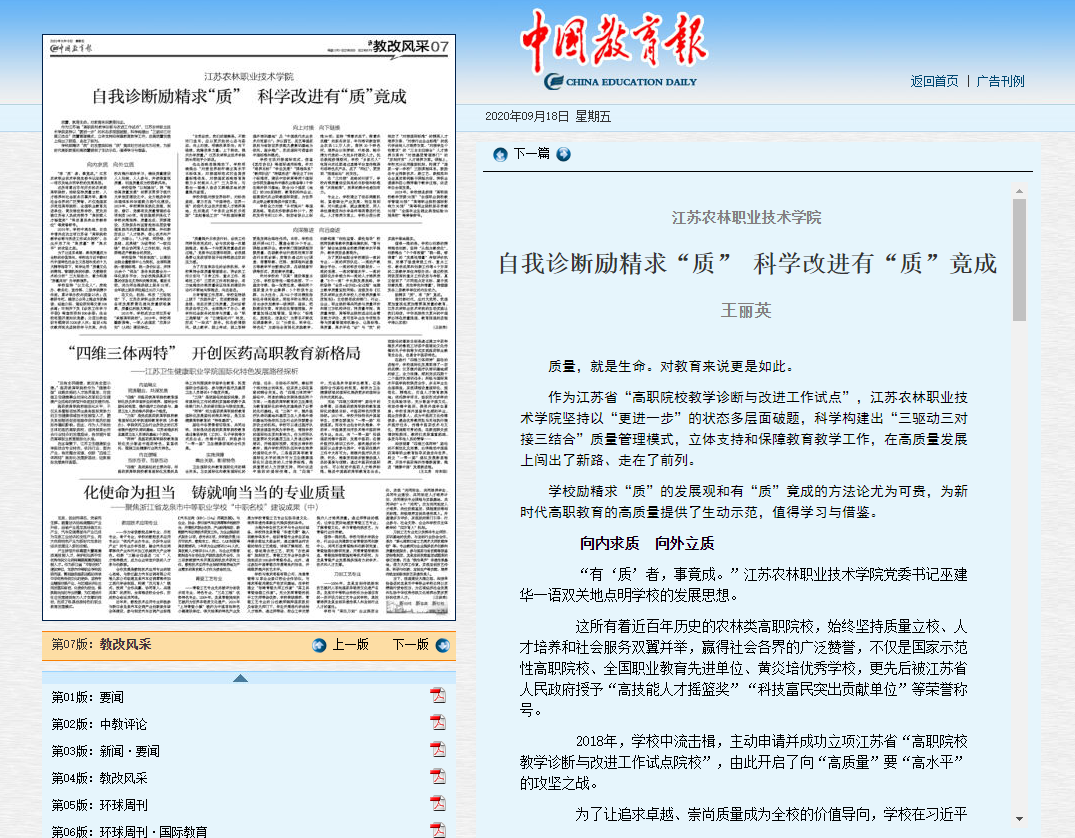The height and width of the screenshot is (838, 1075).
Task: Click the right arrow icon after 下一篇
Action: 564,154
